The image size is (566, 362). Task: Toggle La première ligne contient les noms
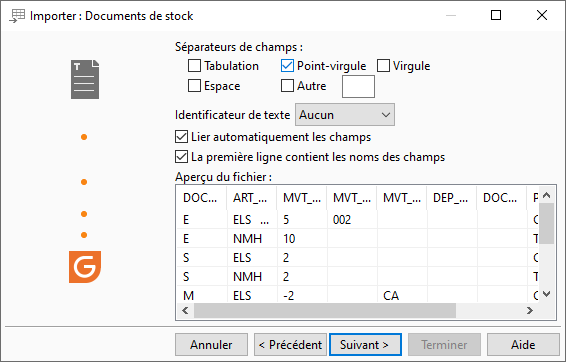point(181,157)
